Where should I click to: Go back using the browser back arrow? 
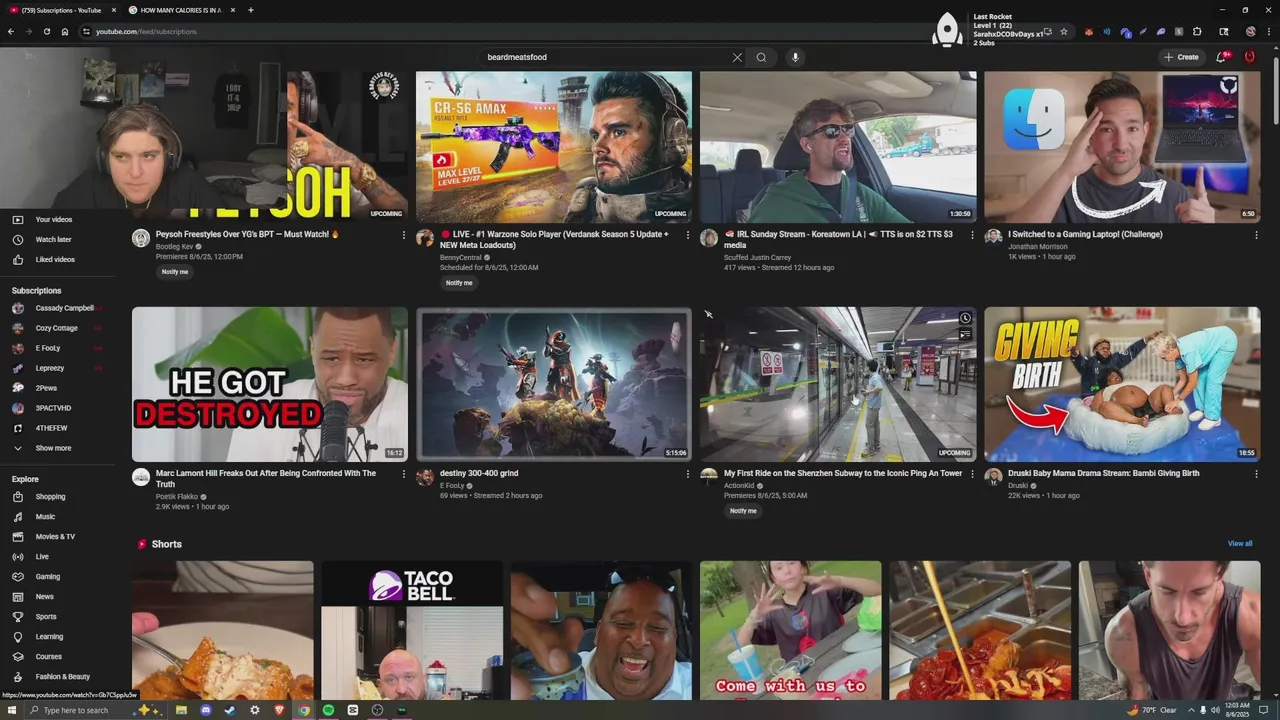click(11, 32)
